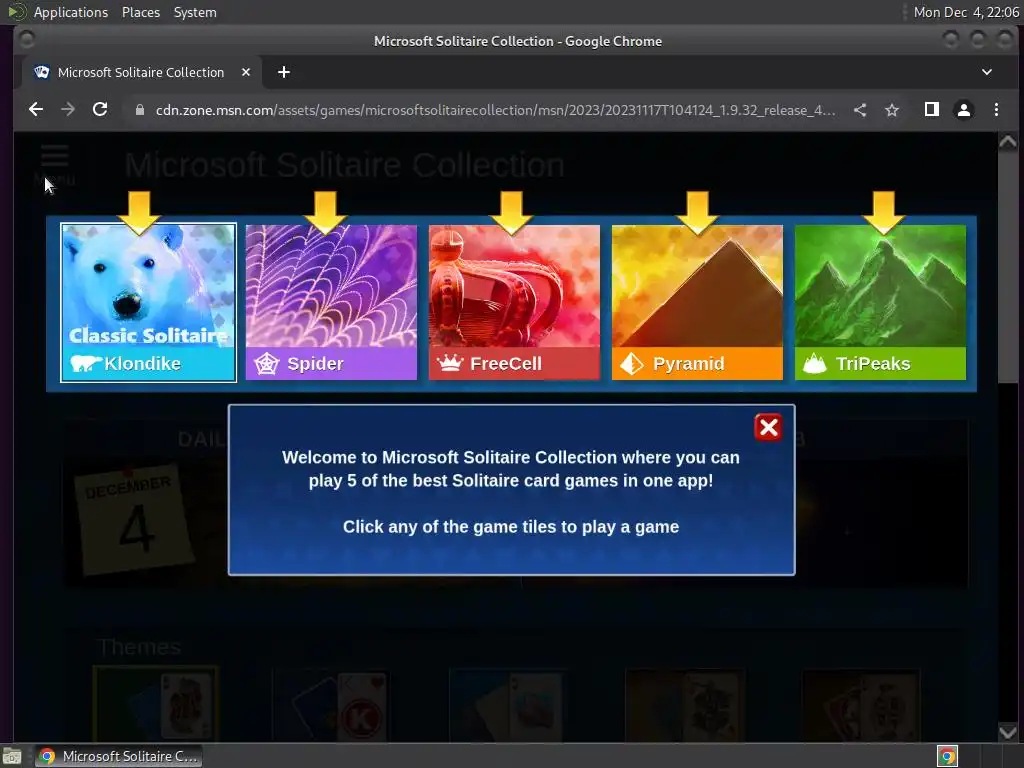Open a new tab with plus button
Viewport: 1024px width, 768px height.
(x=283, y=72)
